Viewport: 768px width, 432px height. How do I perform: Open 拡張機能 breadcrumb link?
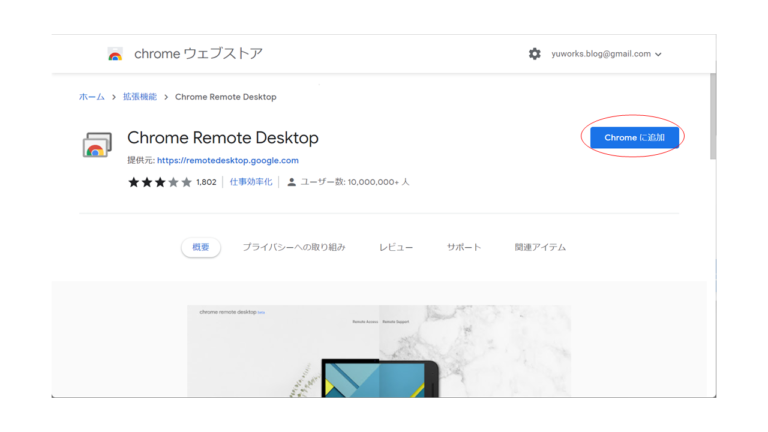click(139, 97)
